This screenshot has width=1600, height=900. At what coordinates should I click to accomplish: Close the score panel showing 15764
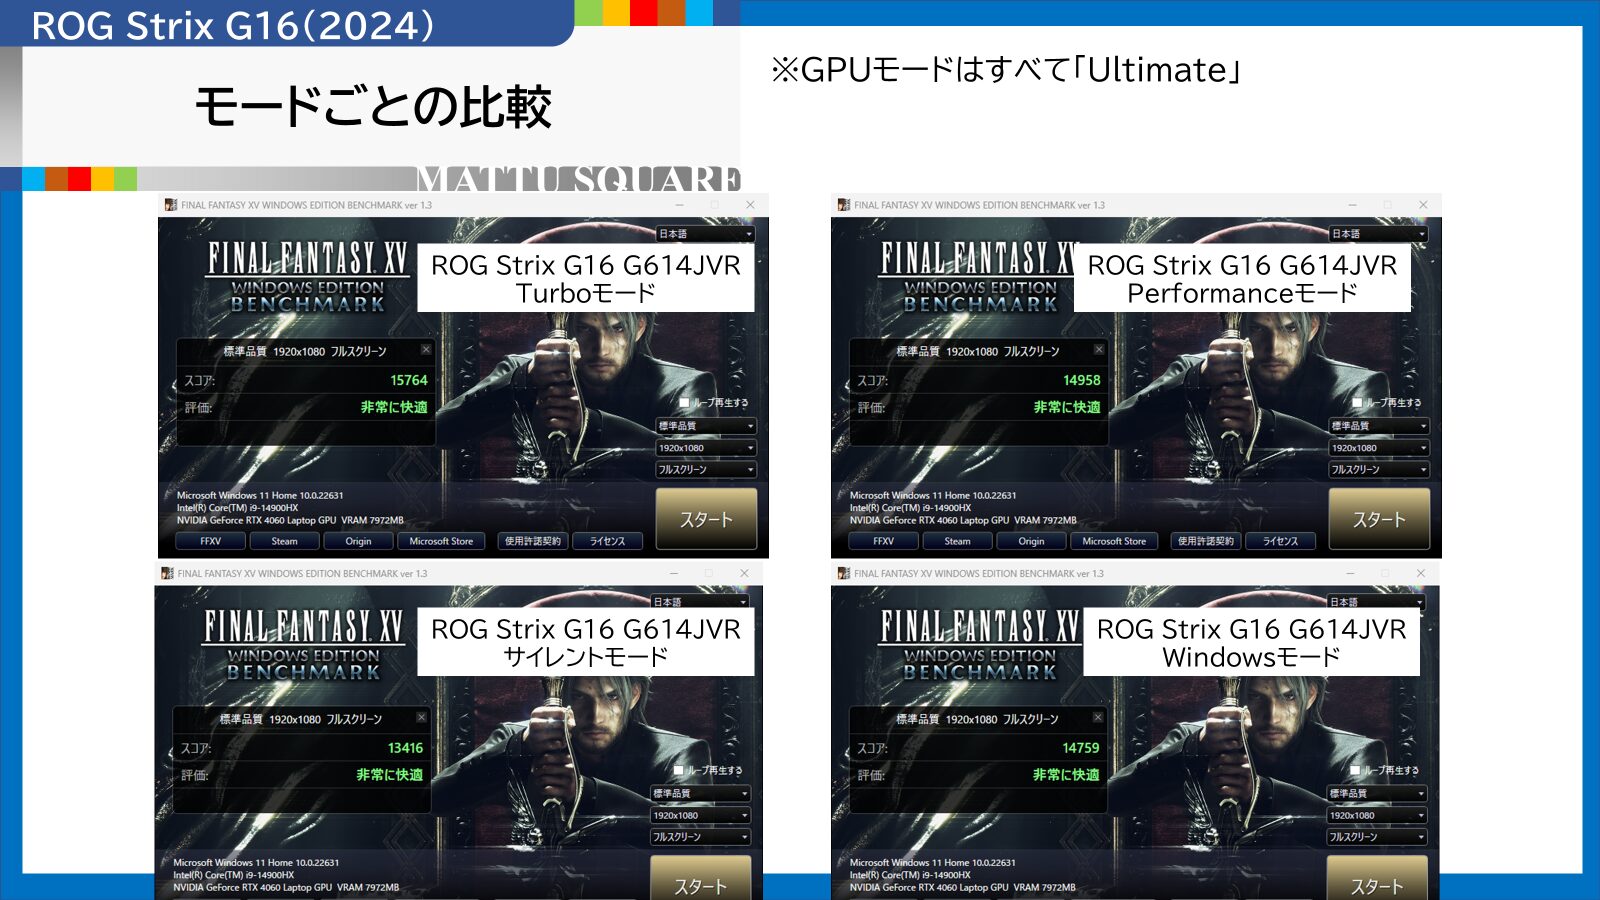[426, 349]
